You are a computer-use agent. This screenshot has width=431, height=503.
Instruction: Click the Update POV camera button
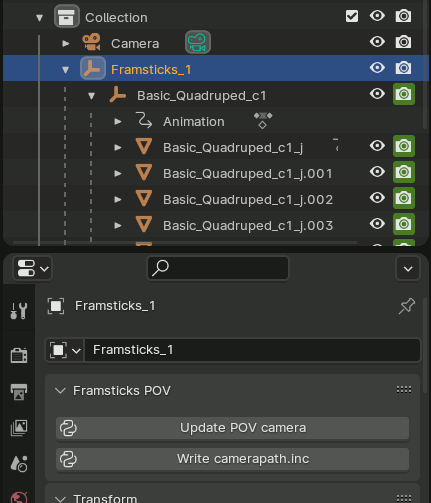232,428
